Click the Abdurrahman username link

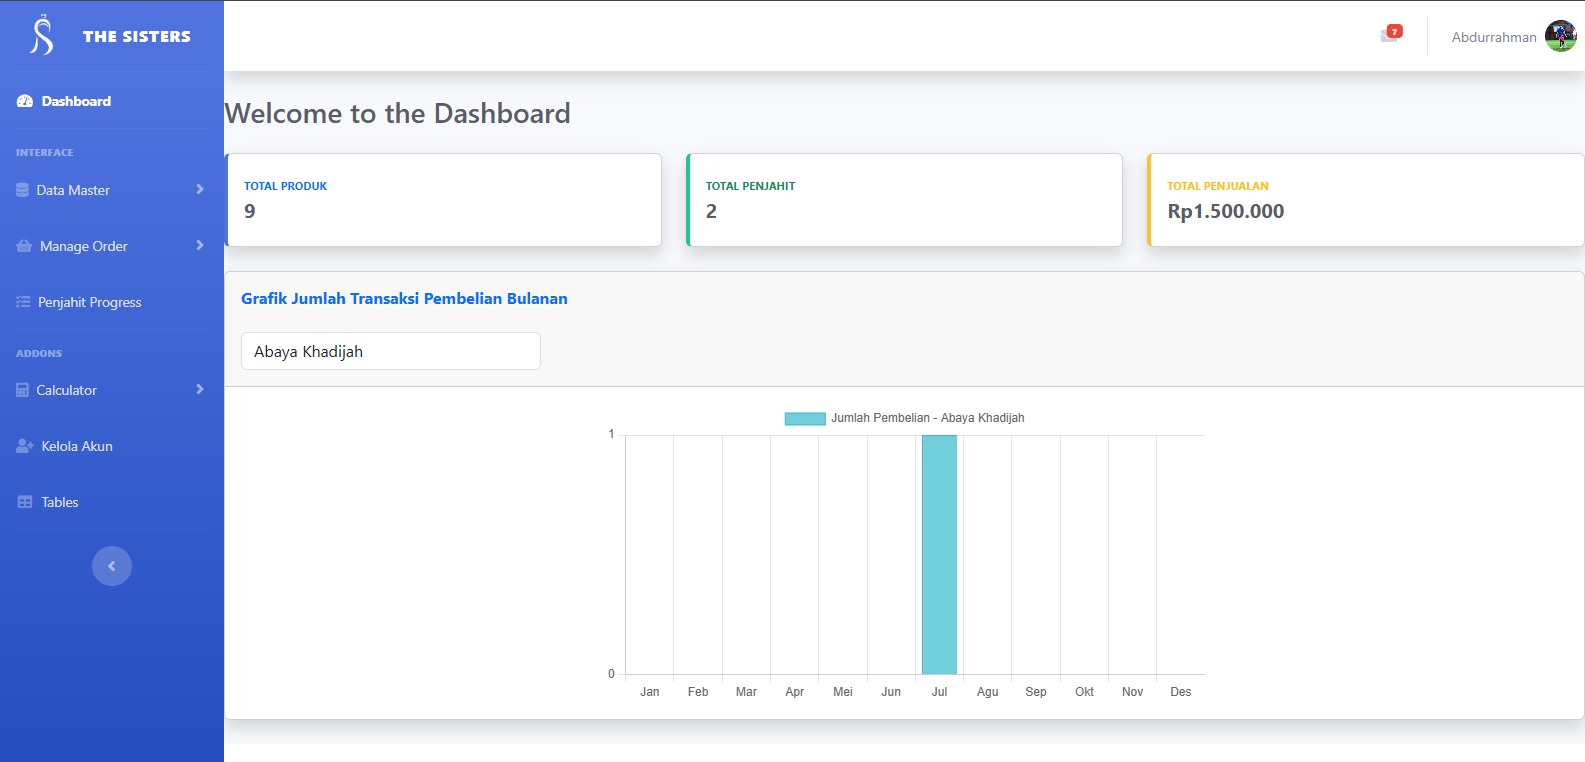1493,37
